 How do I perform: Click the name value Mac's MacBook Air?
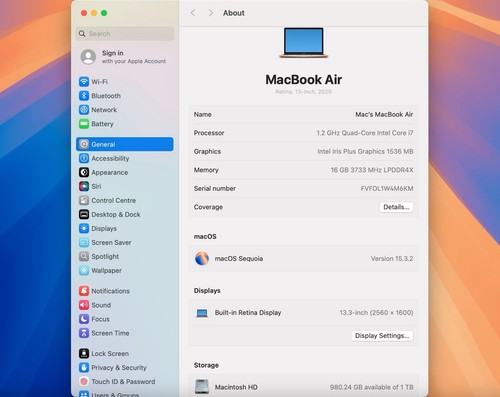click(384, 114)
